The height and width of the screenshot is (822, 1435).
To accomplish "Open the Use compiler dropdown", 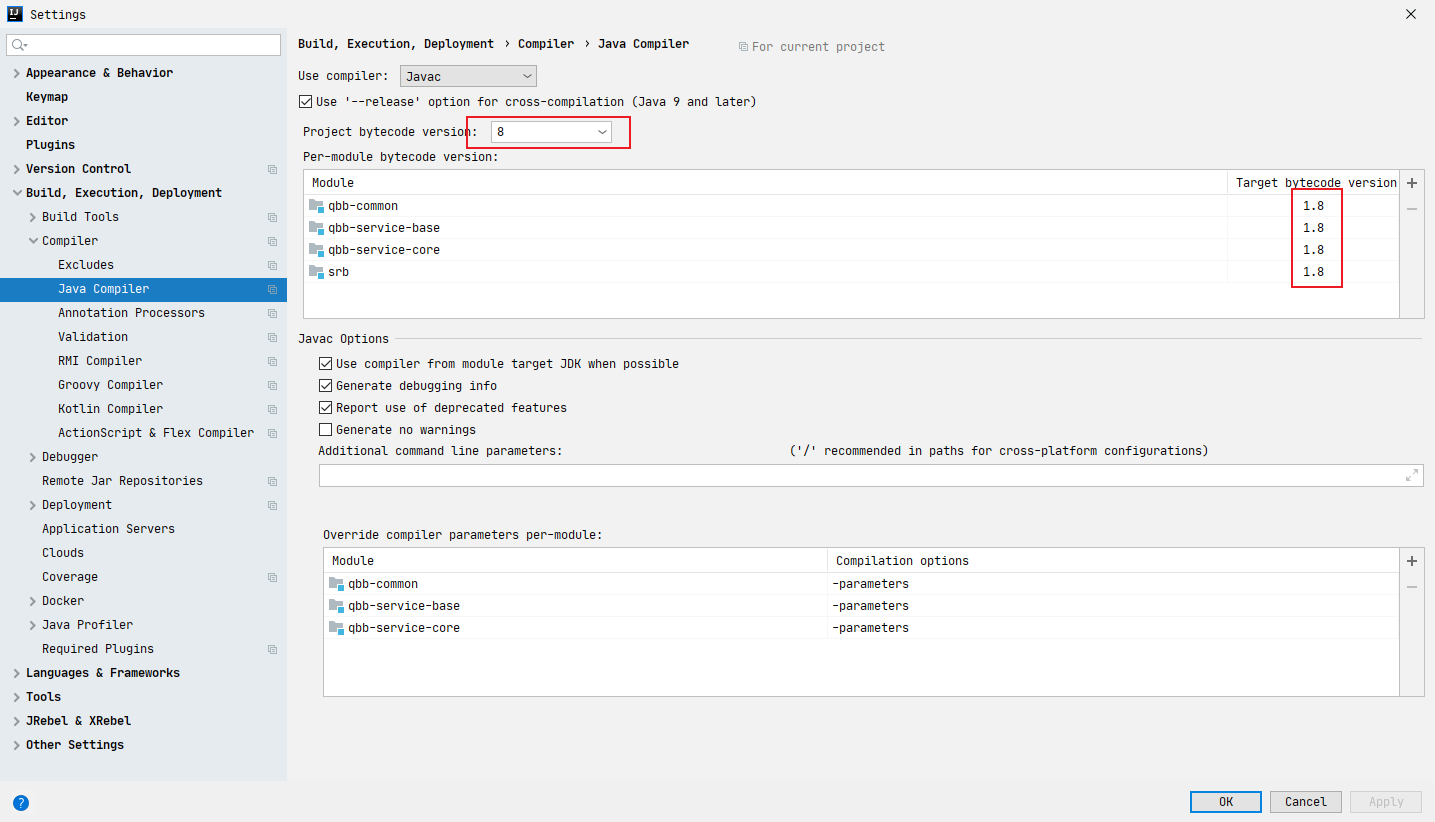I will click(x=468, y=76).
